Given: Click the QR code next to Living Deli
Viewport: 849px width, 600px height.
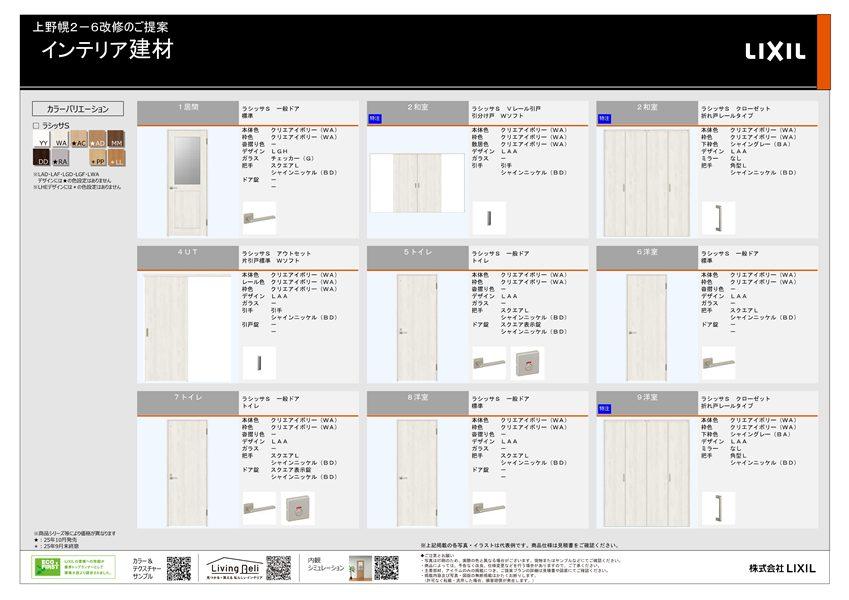Looking at the screenshot, I should (278, 569).
